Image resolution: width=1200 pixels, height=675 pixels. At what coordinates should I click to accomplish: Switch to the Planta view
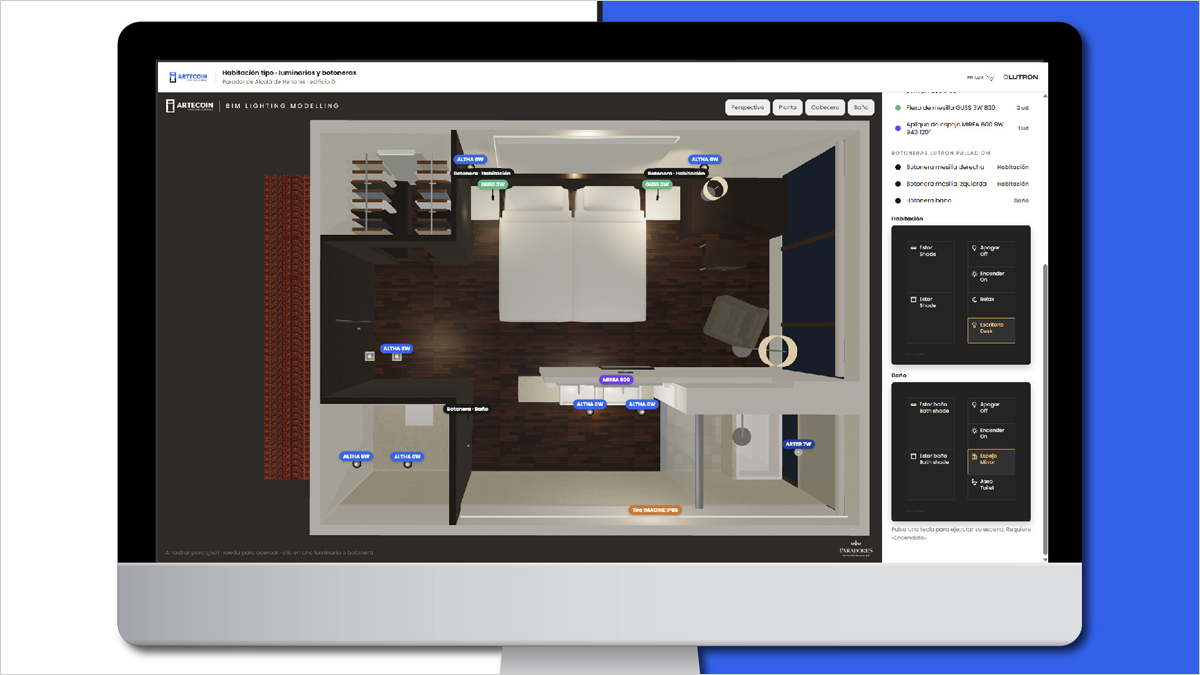[788, 107]
